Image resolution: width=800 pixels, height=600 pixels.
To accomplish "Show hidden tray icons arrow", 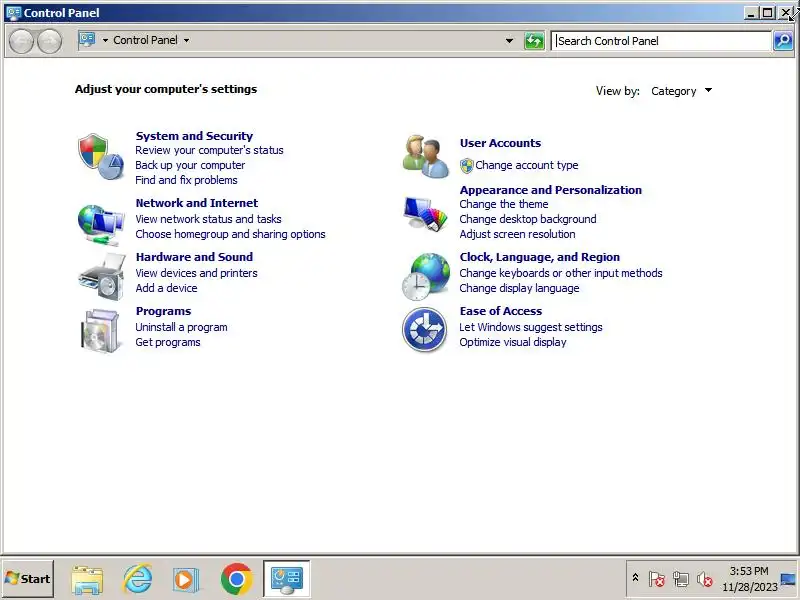I will point(635,578).
